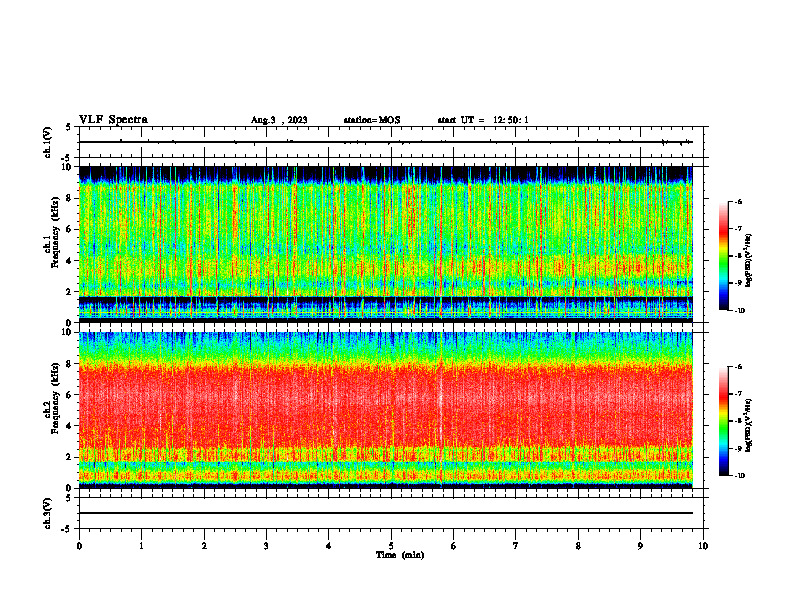Viewport: 792px width, 612px height.
Task: Click the ch.1(V) axis "5" tick
Action: [68, 127]
